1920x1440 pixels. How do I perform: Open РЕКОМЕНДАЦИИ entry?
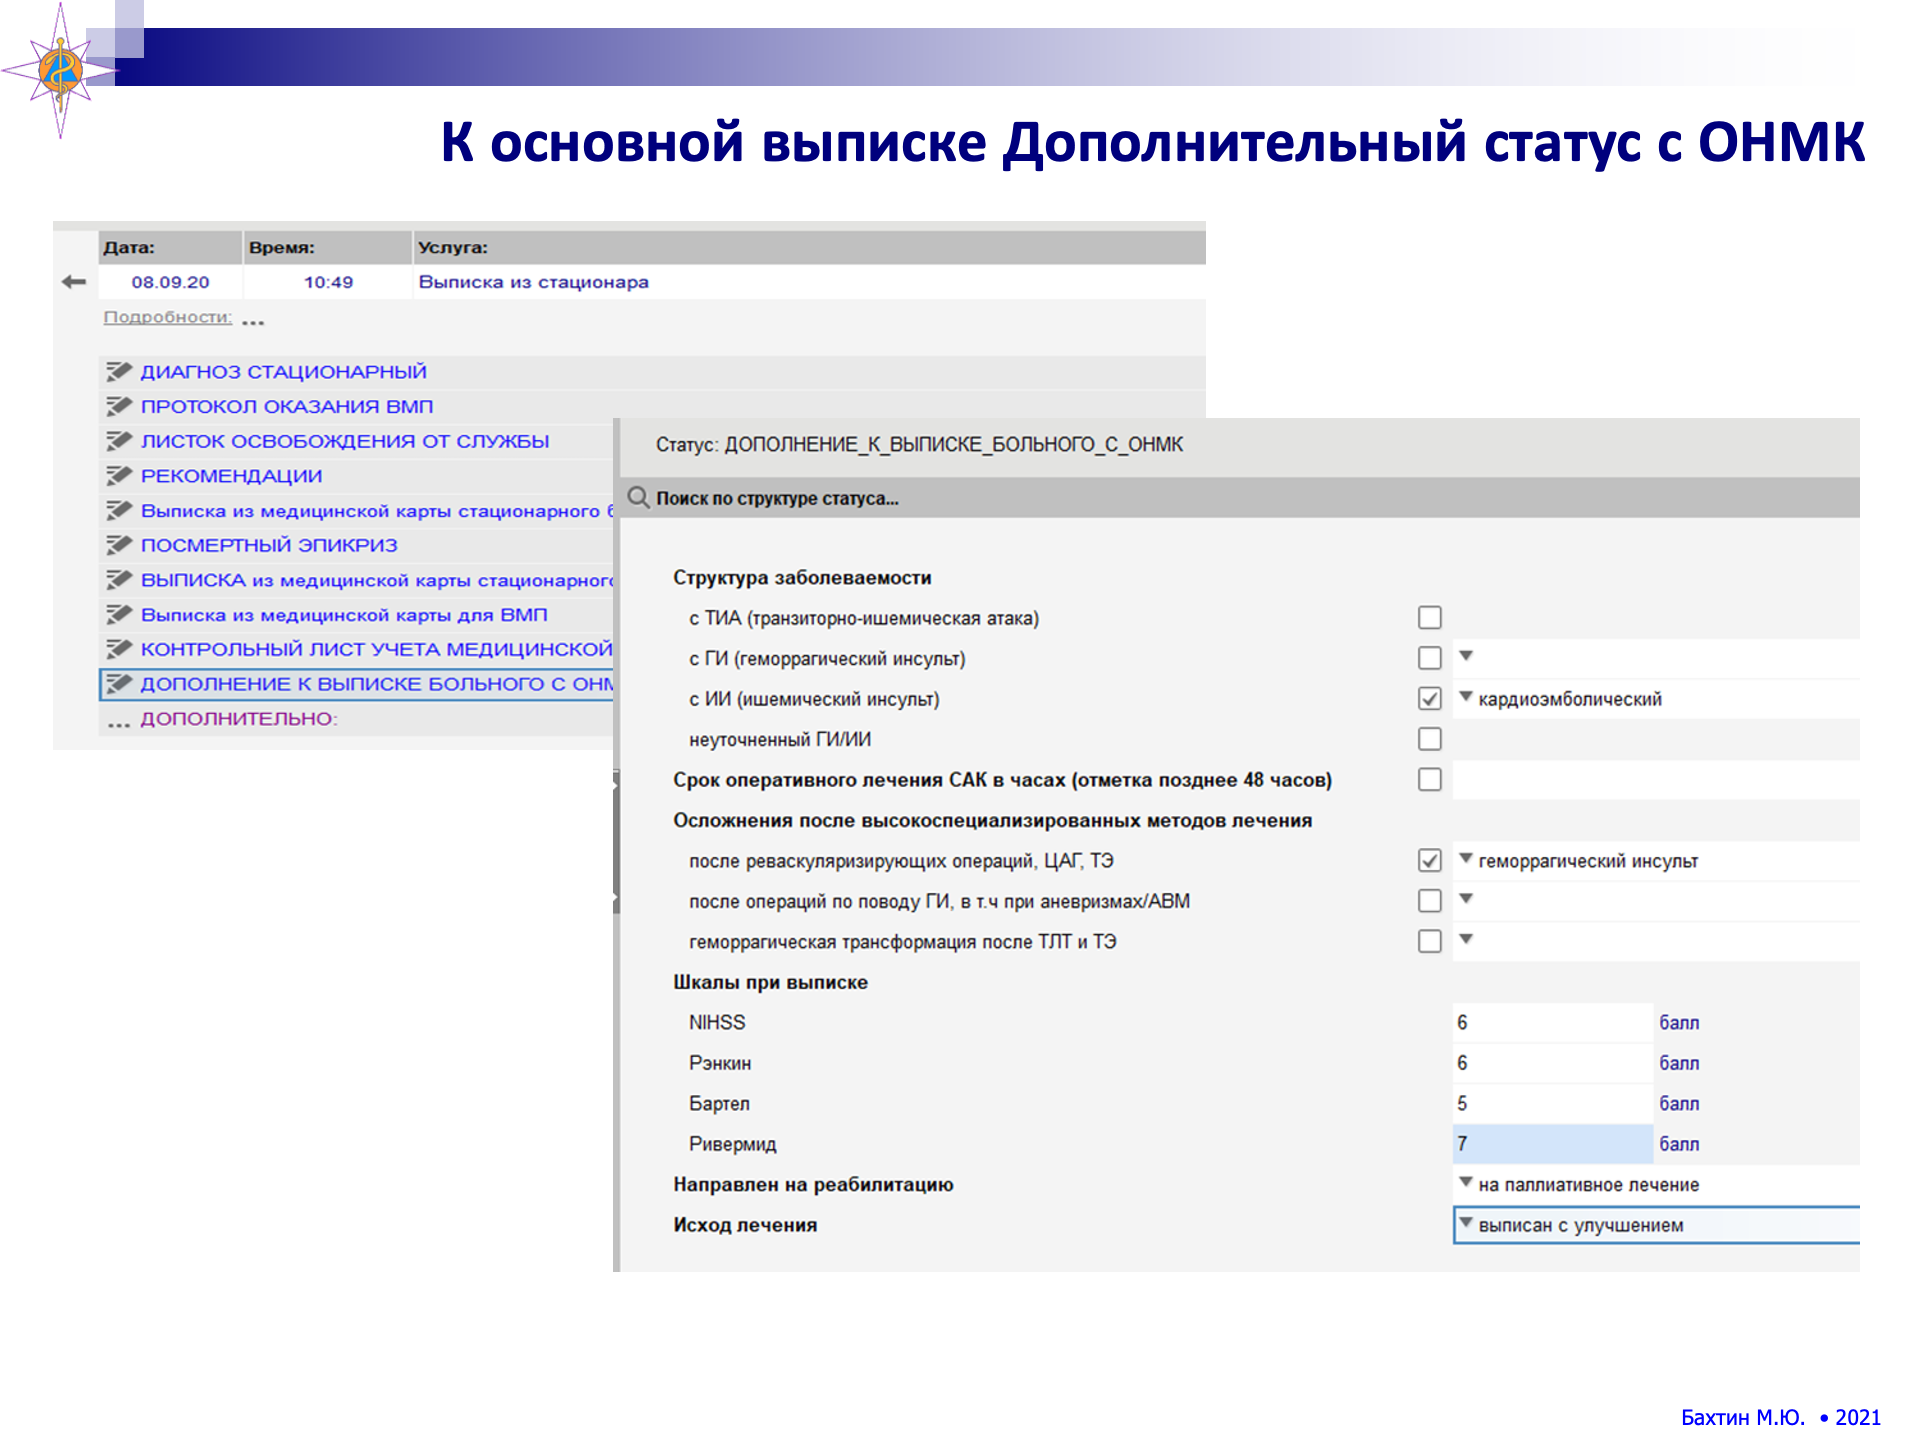tap(231, 476)
